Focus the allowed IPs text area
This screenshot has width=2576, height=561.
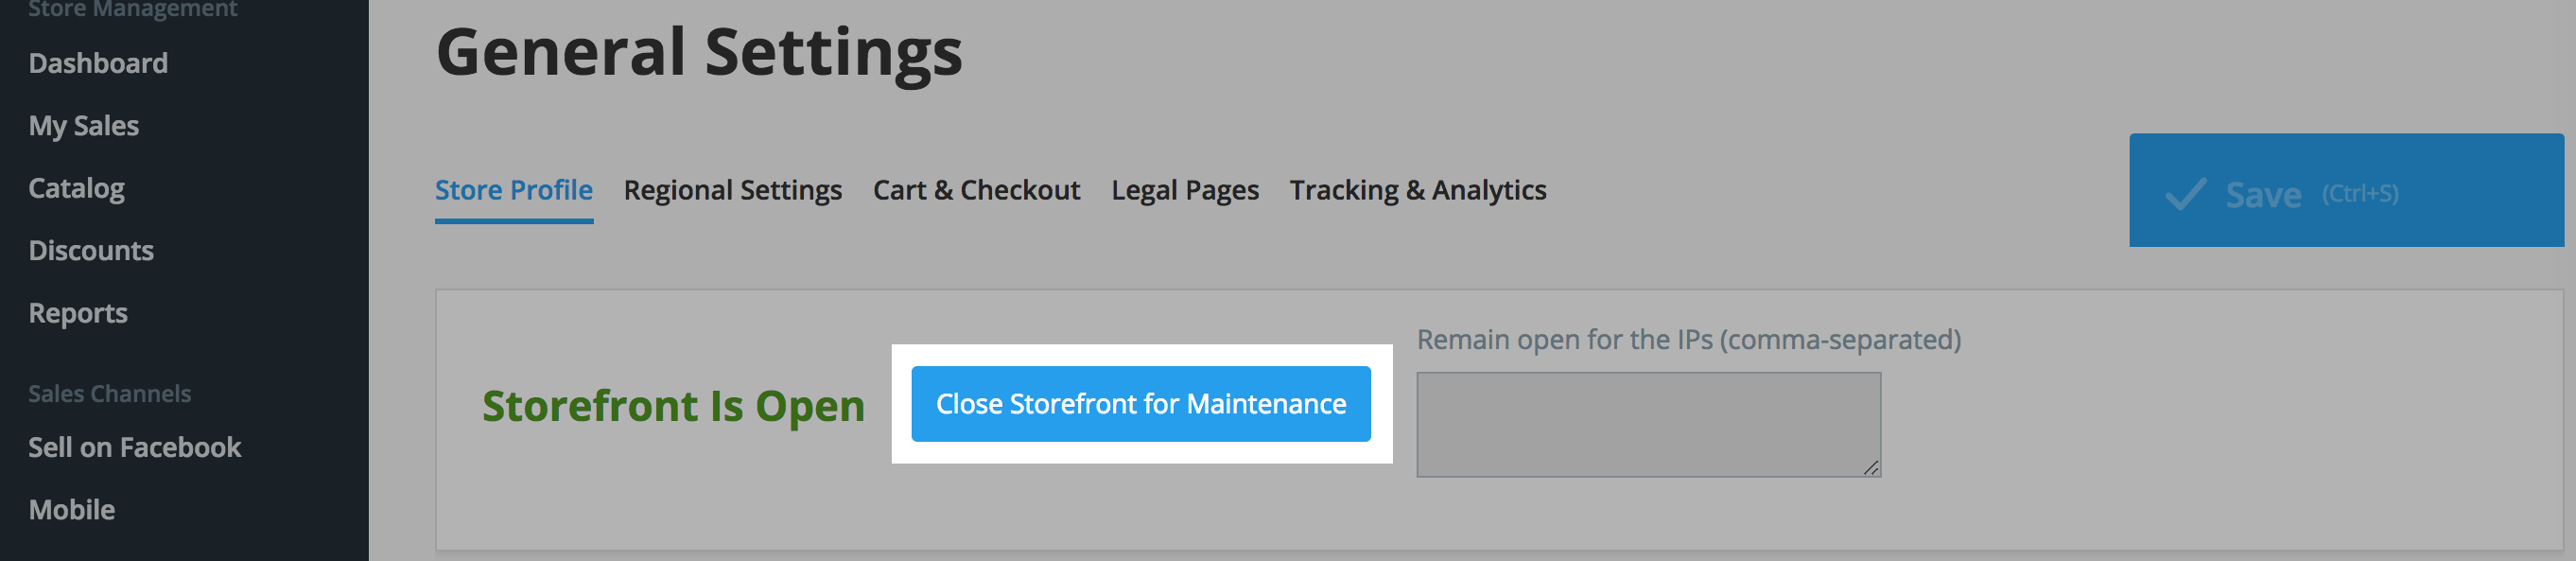tap(1649, 425)
